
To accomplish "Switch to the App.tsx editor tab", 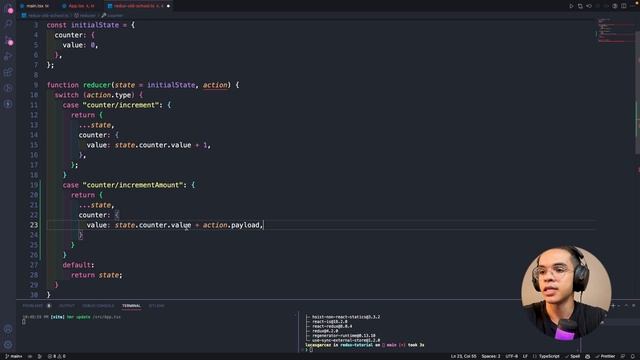I will click(x=78, y=6).
